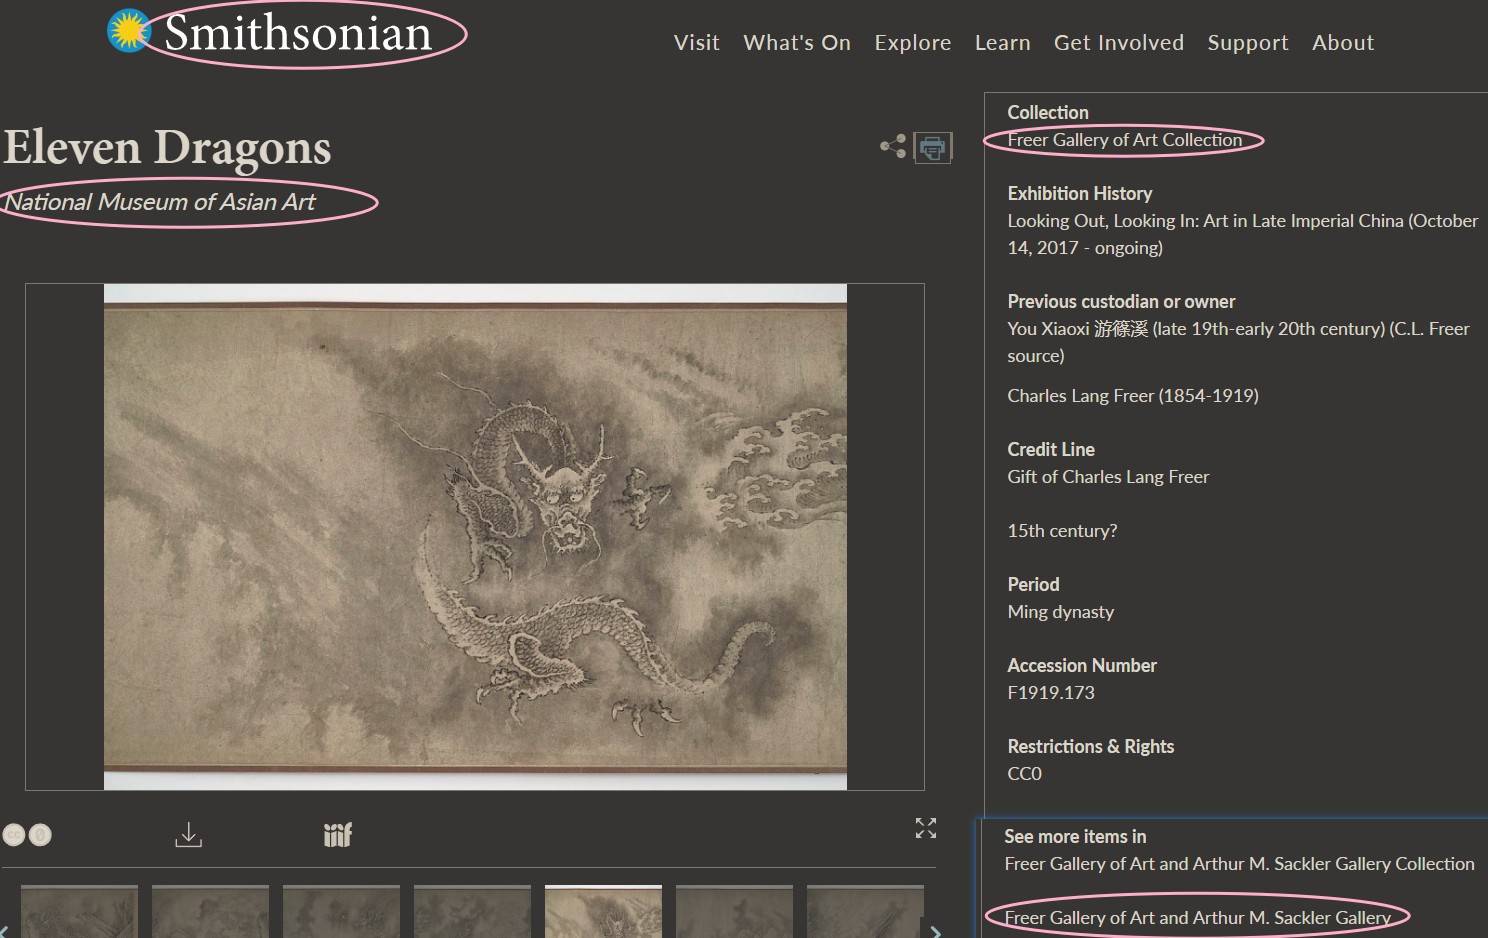Download the Eleven Dragons image
The height and width of the screenshot is (938, 1488).
188,834
